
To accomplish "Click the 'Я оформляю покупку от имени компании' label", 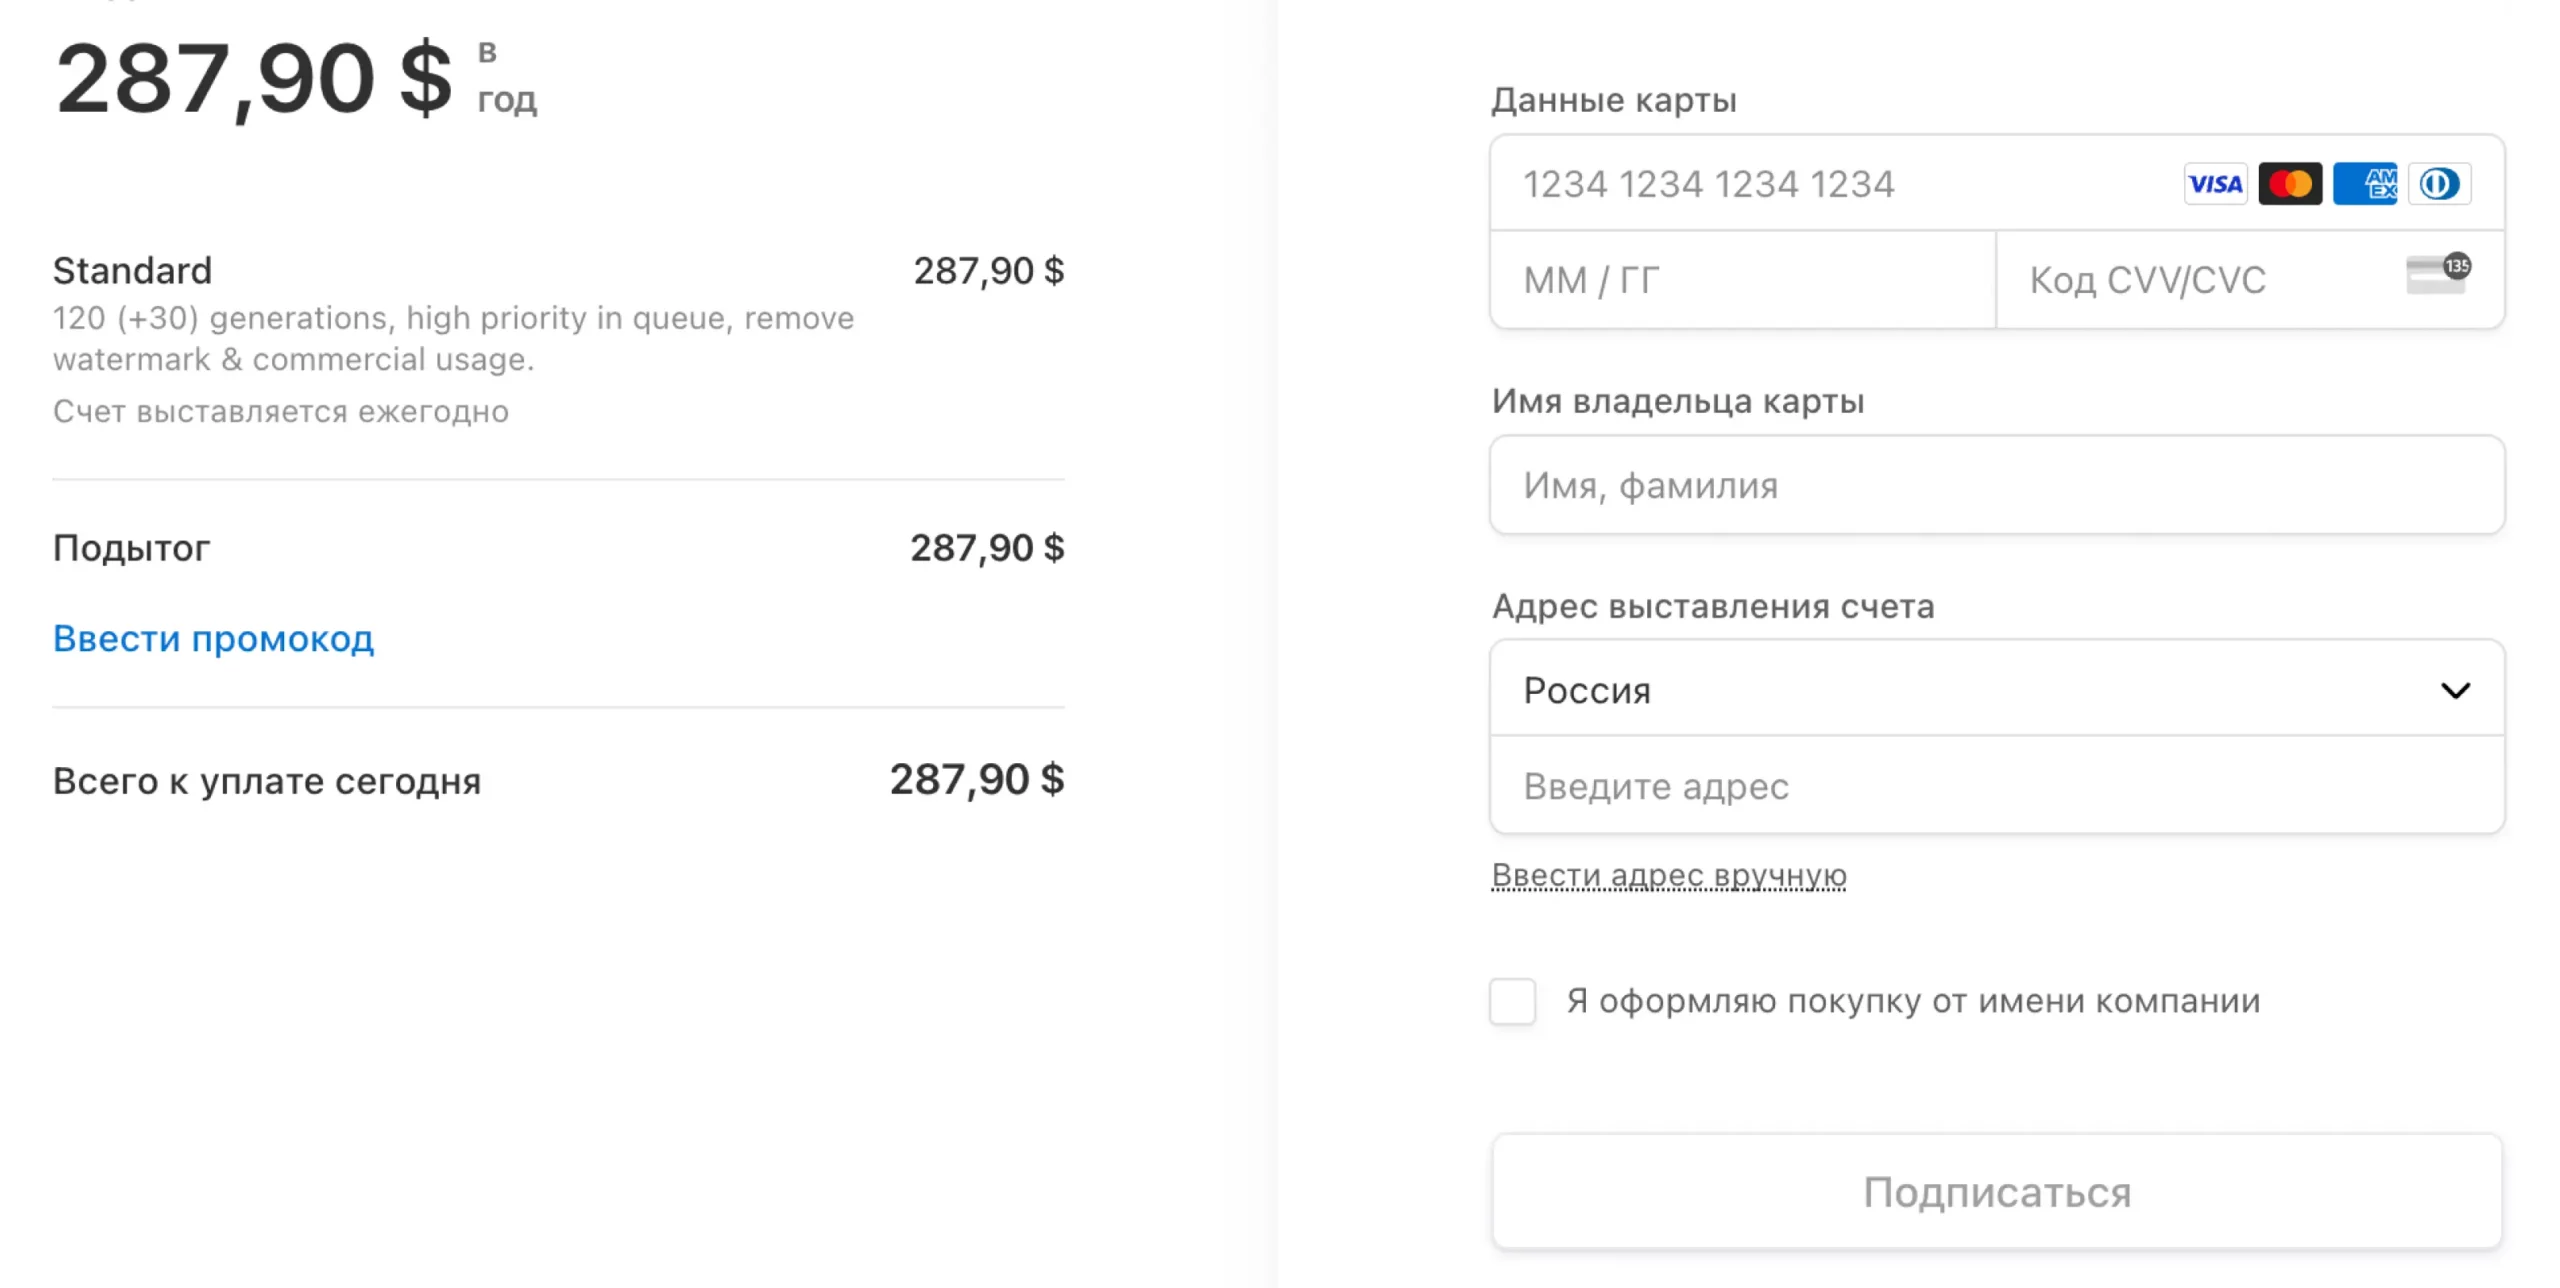I will pyautogui.click(x=1912, y=1001).
